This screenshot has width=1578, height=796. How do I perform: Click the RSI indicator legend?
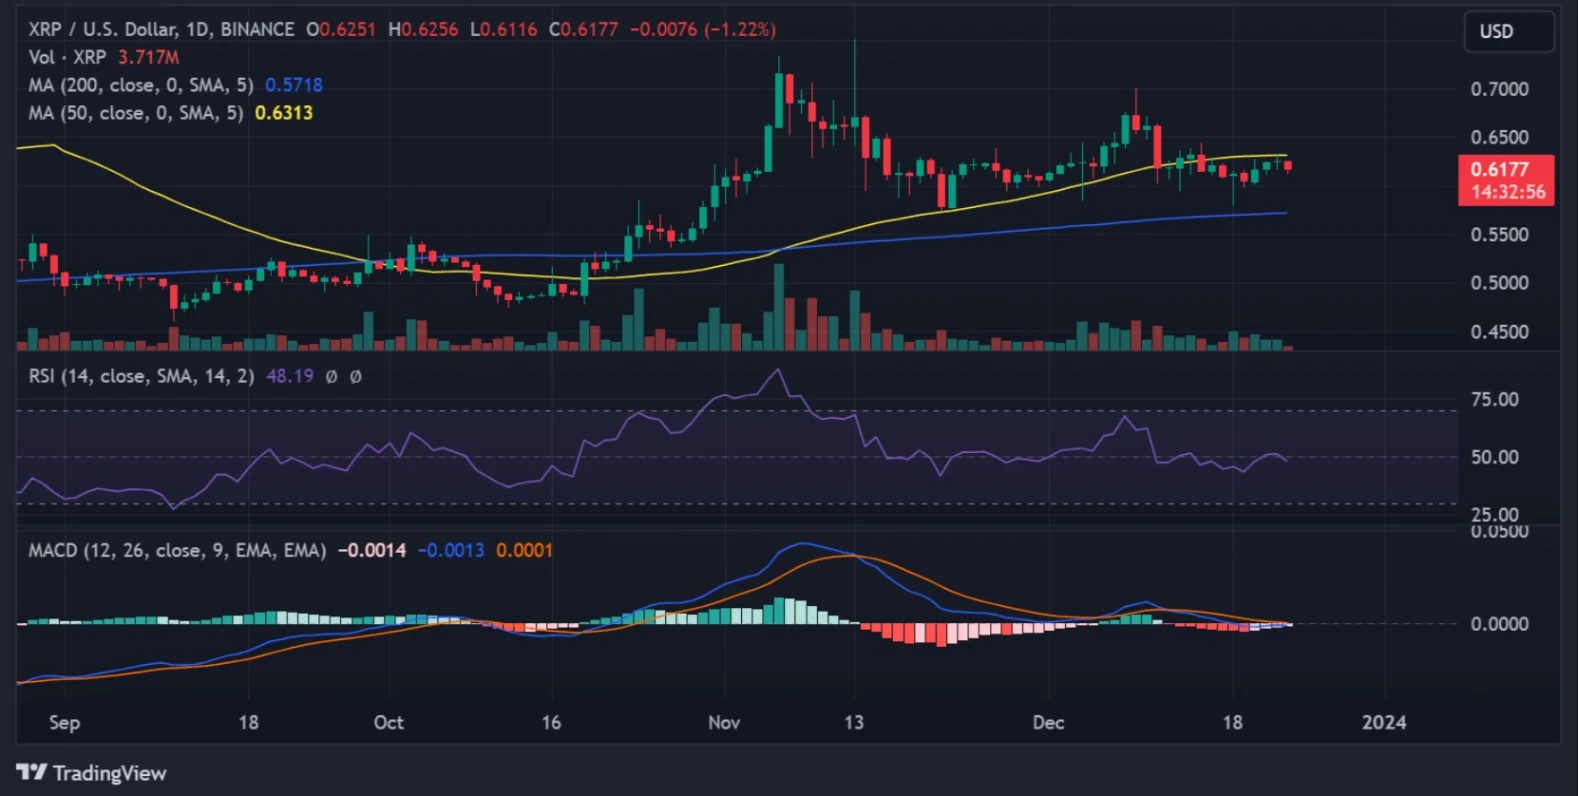click(x=141, y=376)
